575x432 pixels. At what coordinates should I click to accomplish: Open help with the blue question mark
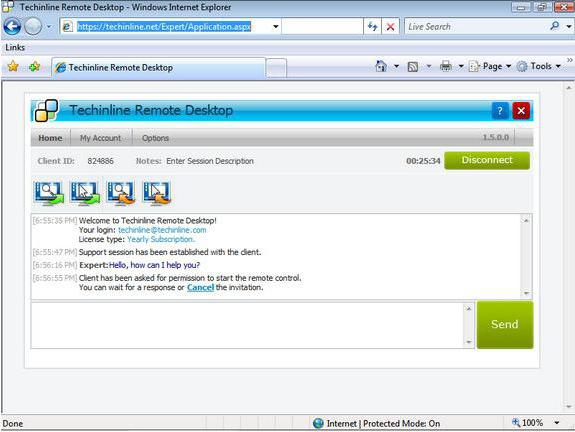click(x=499, y=110)
